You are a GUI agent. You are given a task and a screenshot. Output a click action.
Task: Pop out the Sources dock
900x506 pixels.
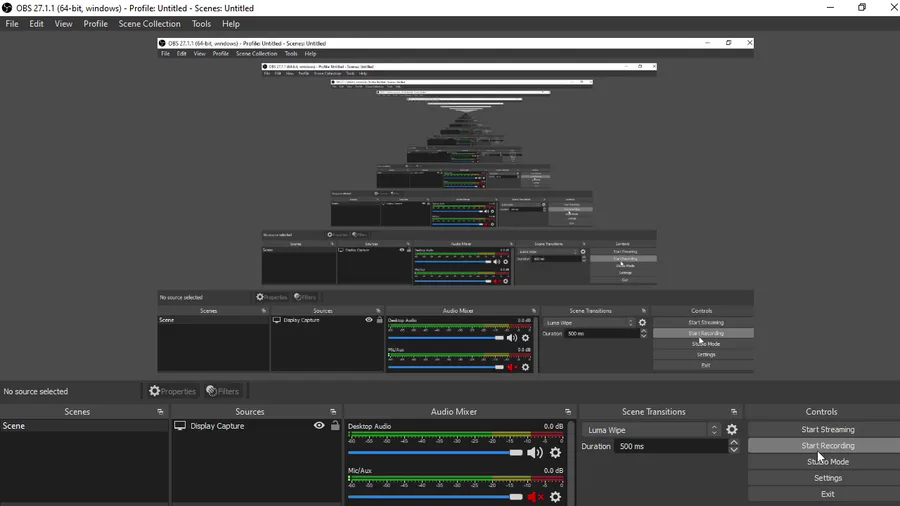(x=333, y=412)
